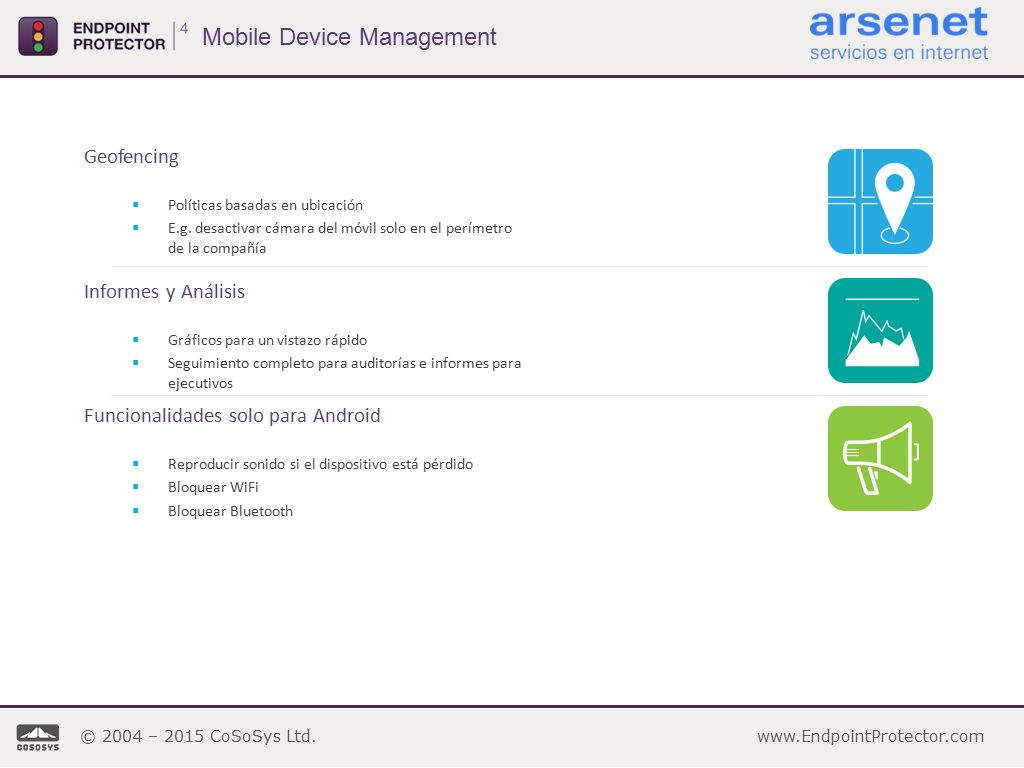Select 'E.g. desactivar cámara del móvil' bullet
The width and height of the screenshot is (1024, 768).
coord(340,238)
